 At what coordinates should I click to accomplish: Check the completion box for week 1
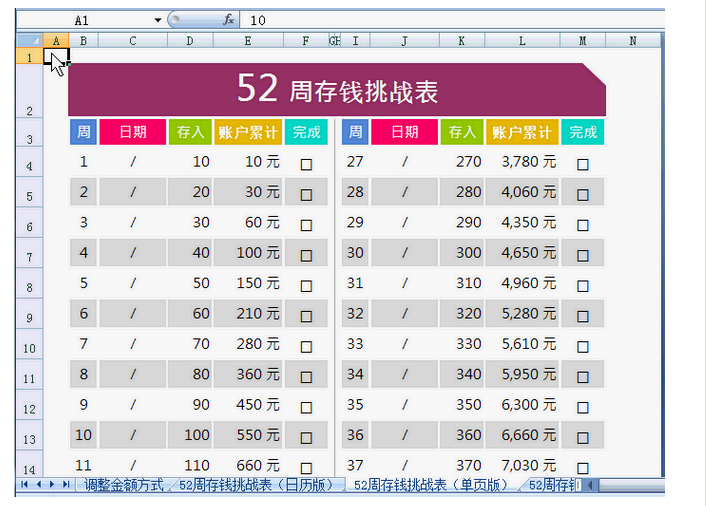[x=306, y=164]
